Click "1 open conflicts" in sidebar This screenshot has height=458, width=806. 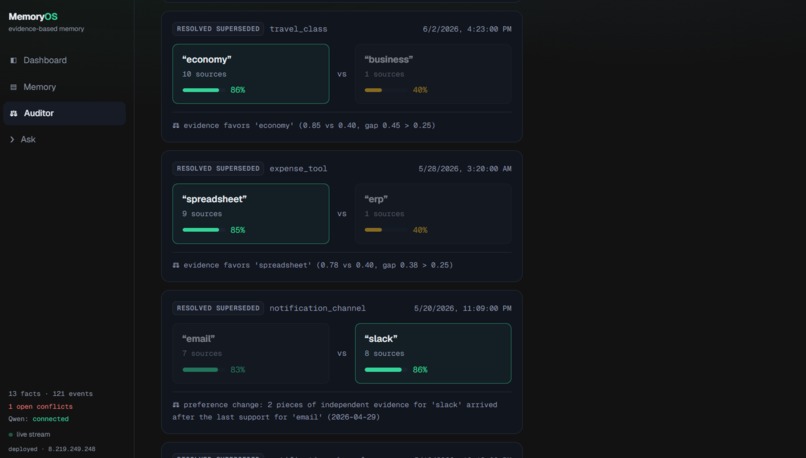tap(41, 407)
